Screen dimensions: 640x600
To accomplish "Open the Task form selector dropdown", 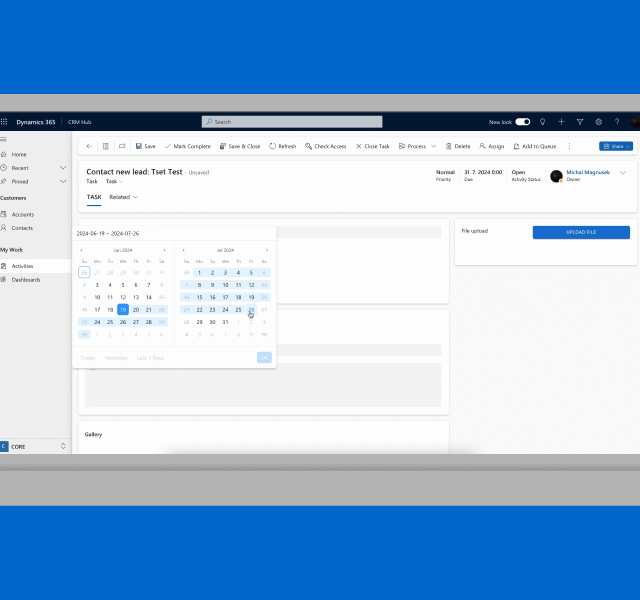I will point(114,181).
